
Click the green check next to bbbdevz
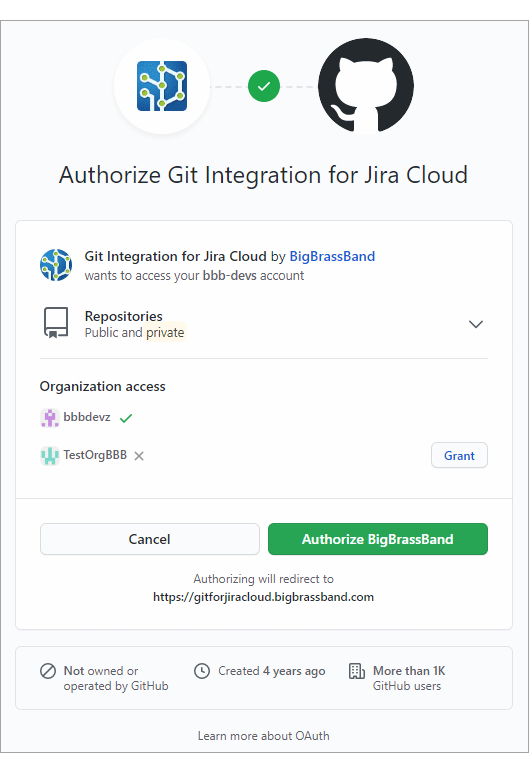point(126,418)
